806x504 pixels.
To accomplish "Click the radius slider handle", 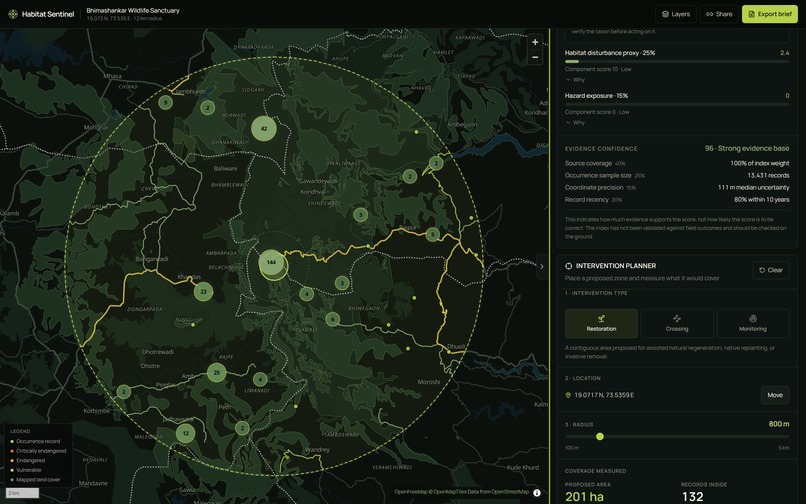I will click(x=600, y=437).
